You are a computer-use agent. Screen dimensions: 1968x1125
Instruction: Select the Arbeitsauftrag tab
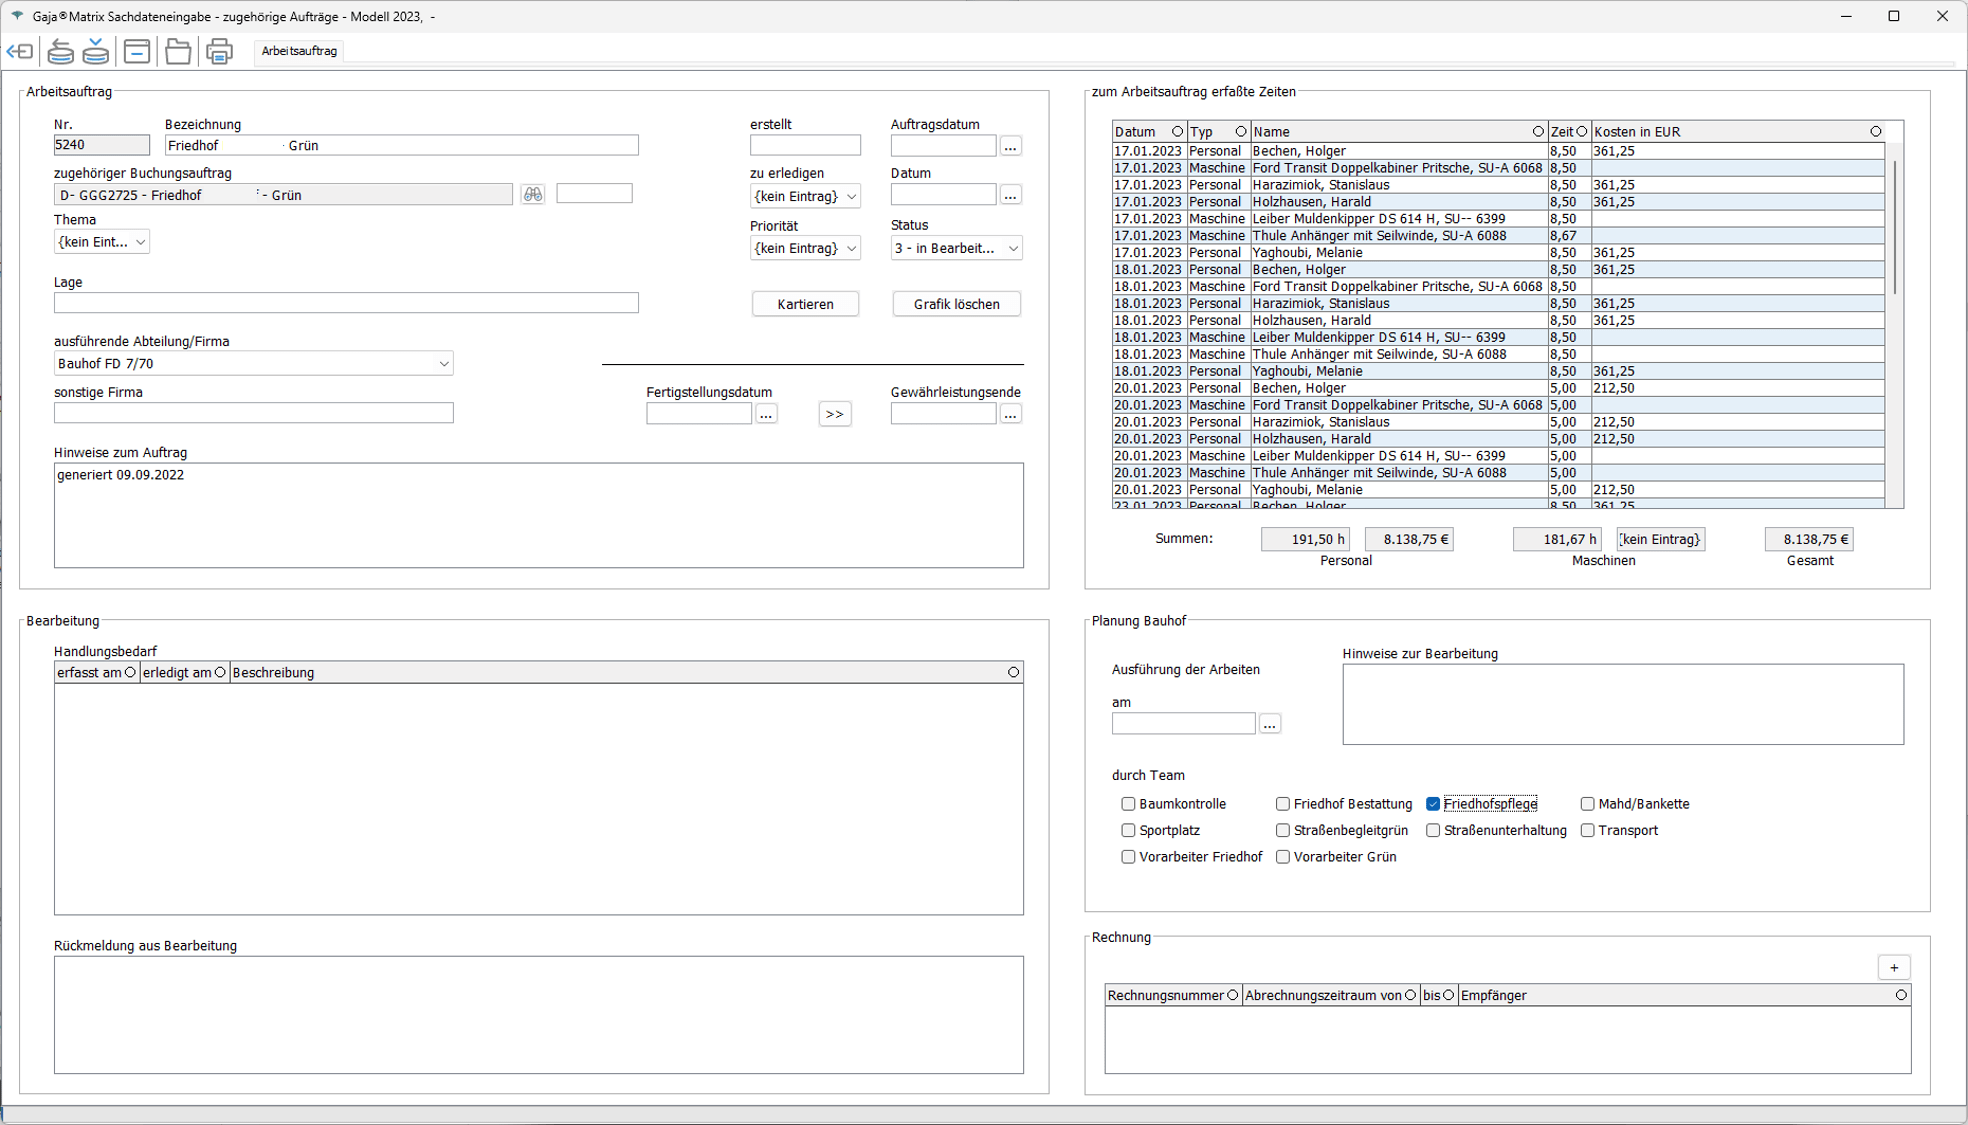tap(299, 51)
